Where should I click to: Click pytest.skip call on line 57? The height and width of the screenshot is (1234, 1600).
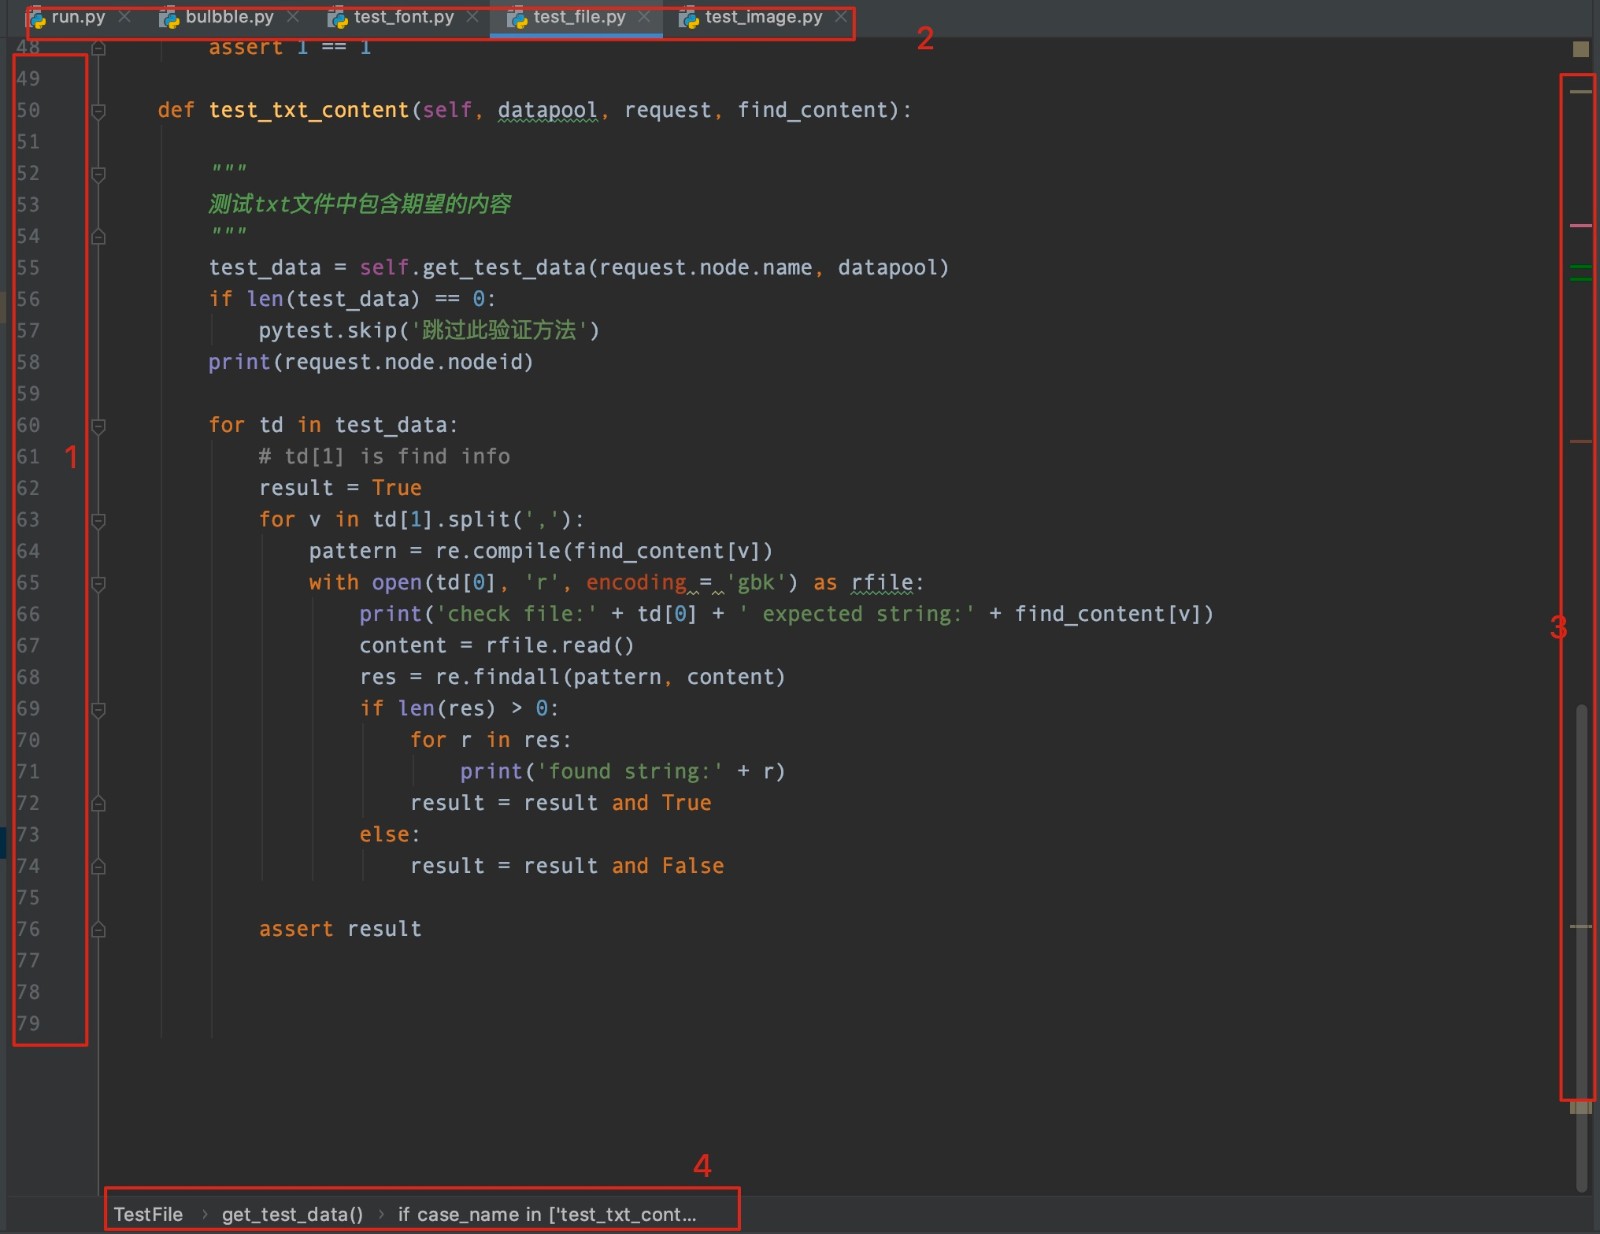click(x=428, y=330)
